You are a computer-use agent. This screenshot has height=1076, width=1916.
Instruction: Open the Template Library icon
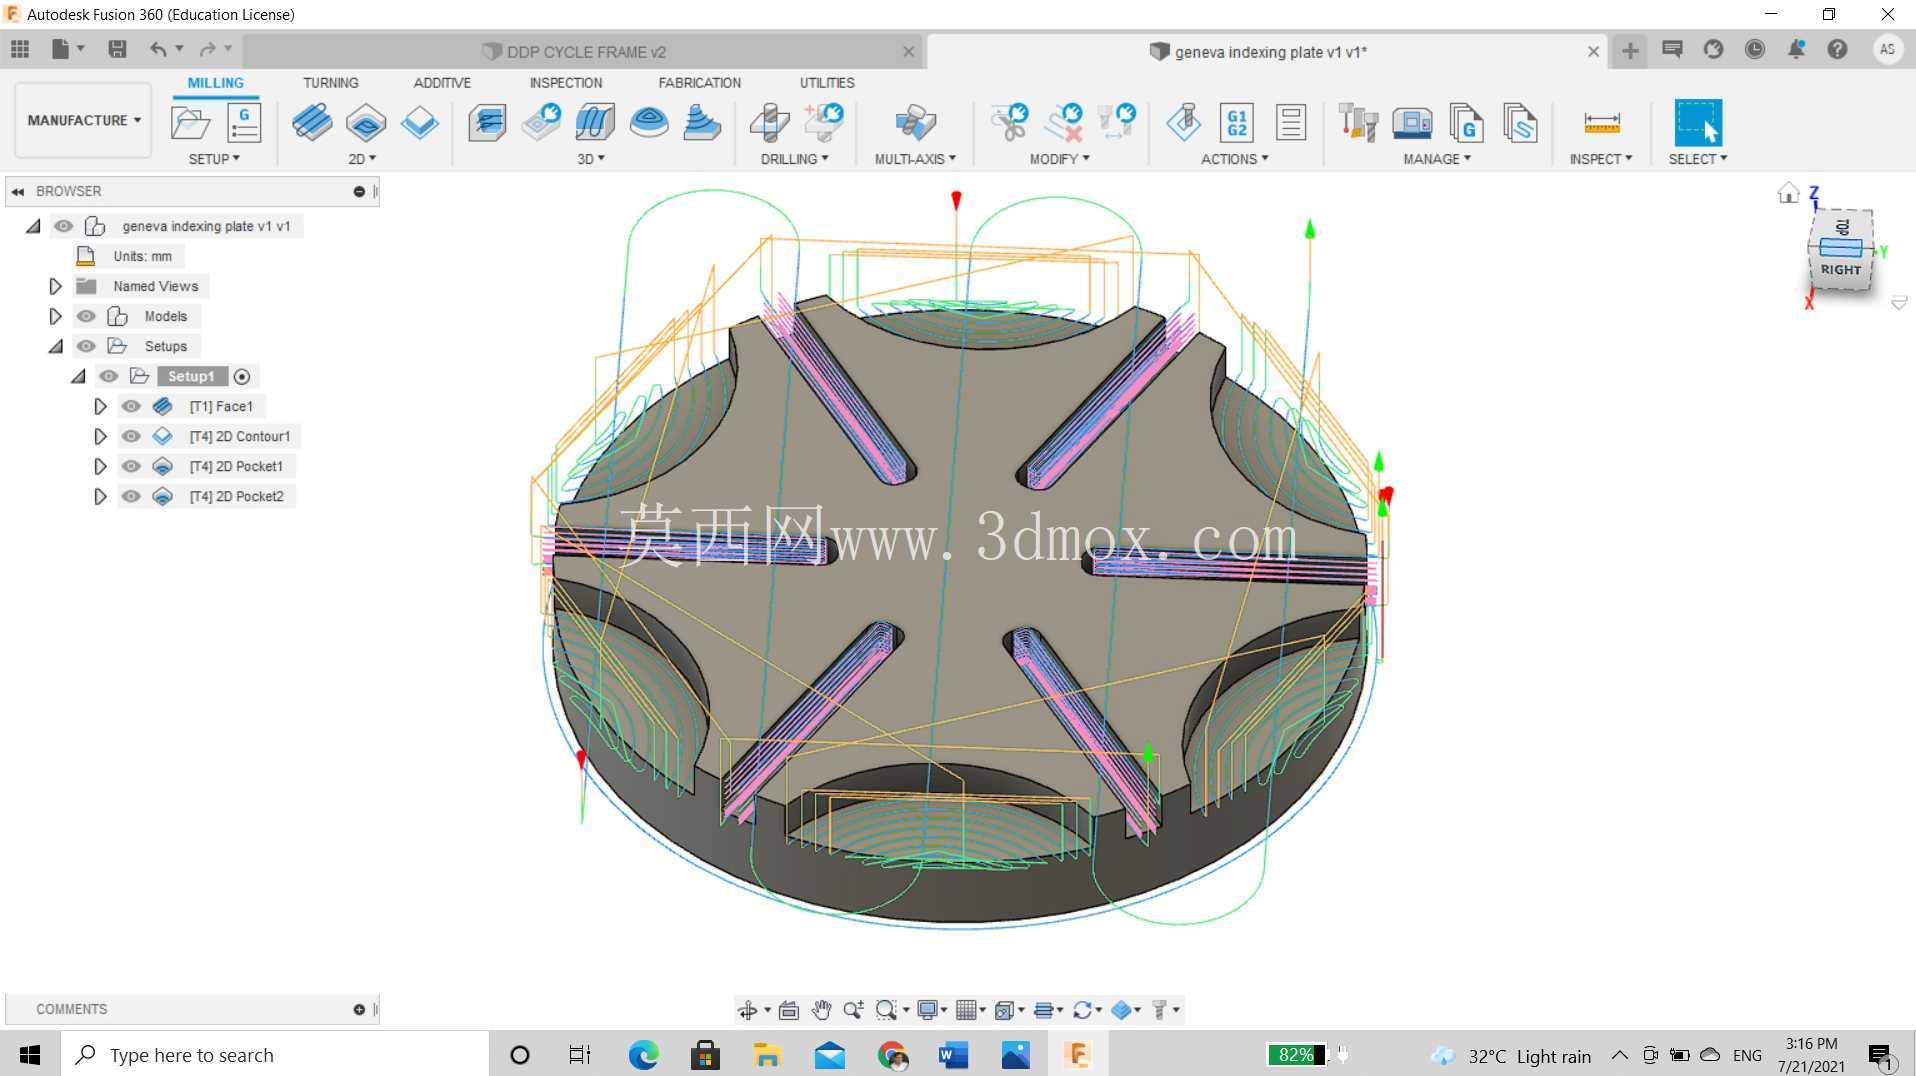[x=1520, y=123]
